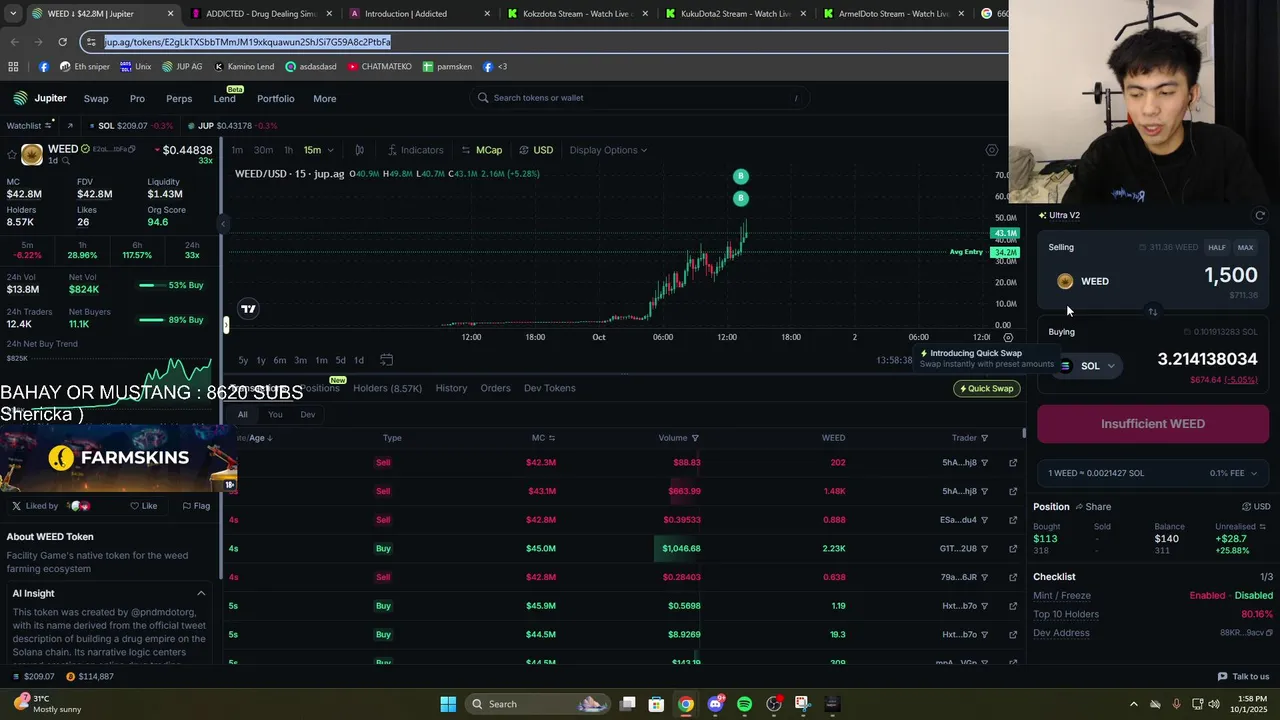Click the Jupiter logo in navbar

(x=40, y=98)
